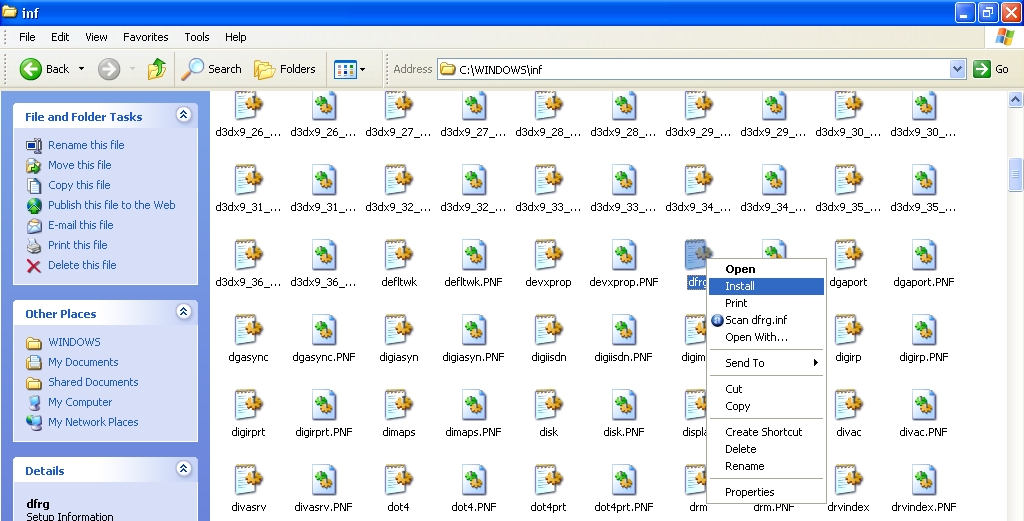Open the Favorites menu
The width and height of the screenshot is (1024, 521).
(146, 37)
